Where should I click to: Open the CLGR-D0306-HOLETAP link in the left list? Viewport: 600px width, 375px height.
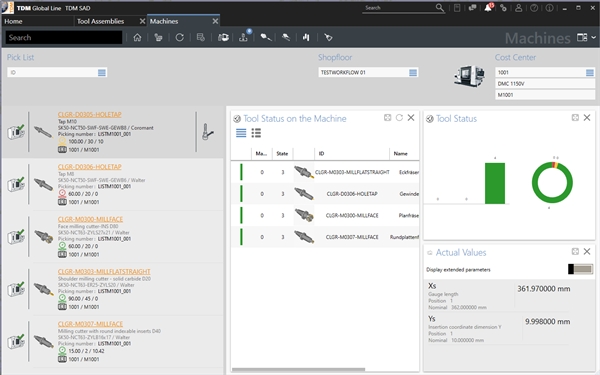90,167
